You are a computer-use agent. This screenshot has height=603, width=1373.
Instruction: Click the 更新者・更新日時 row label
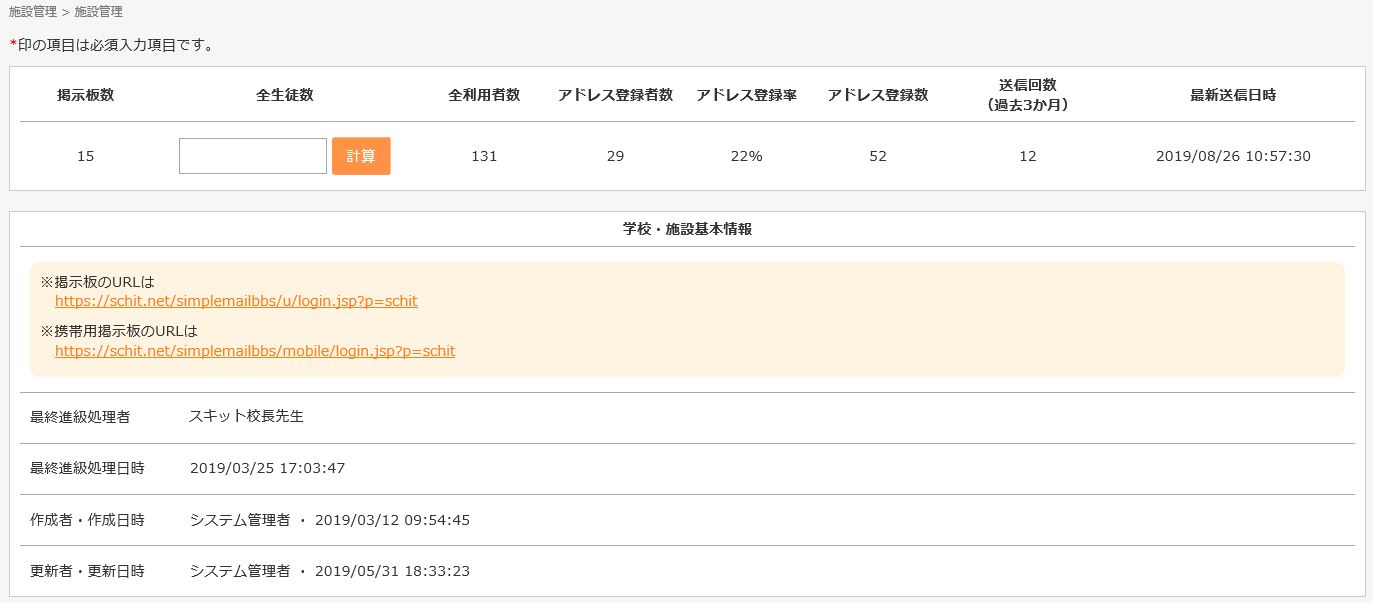(x=87, y=571)
